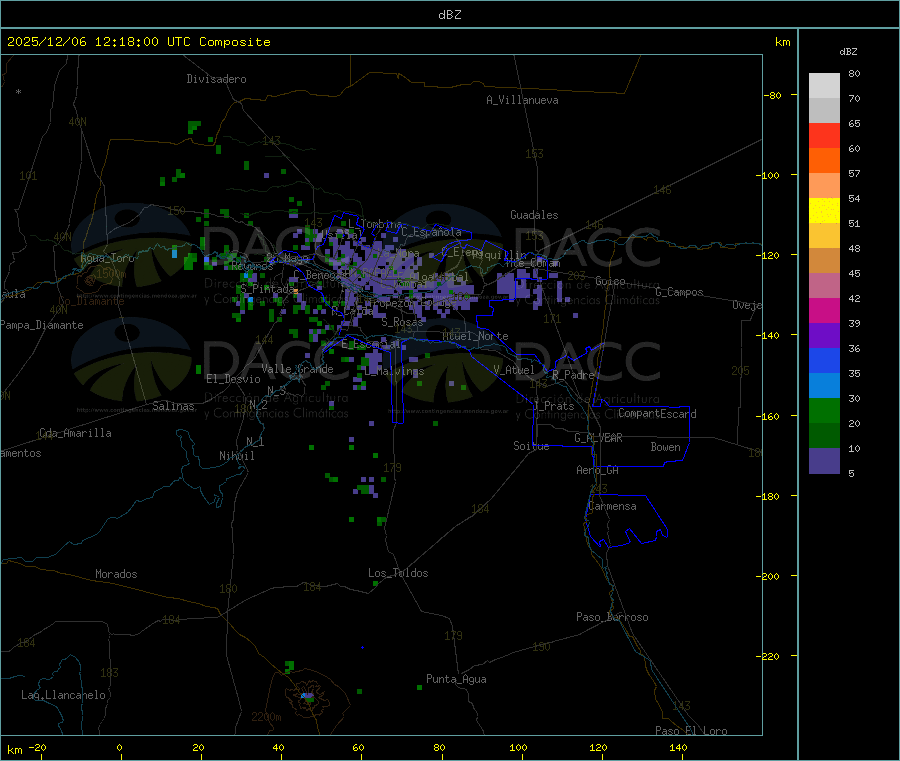Image resolution: width=900 pixels, height=761 pixels.
Task: Click the -160 tick on the right axis
Action: click(770, 416)
